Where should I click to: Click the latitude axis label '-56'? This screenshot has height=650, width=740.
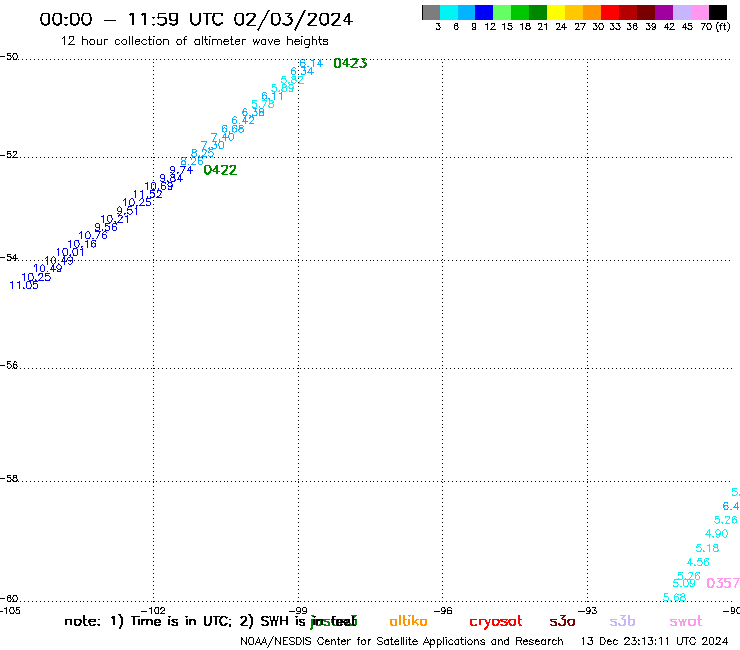tap(9, 365)
